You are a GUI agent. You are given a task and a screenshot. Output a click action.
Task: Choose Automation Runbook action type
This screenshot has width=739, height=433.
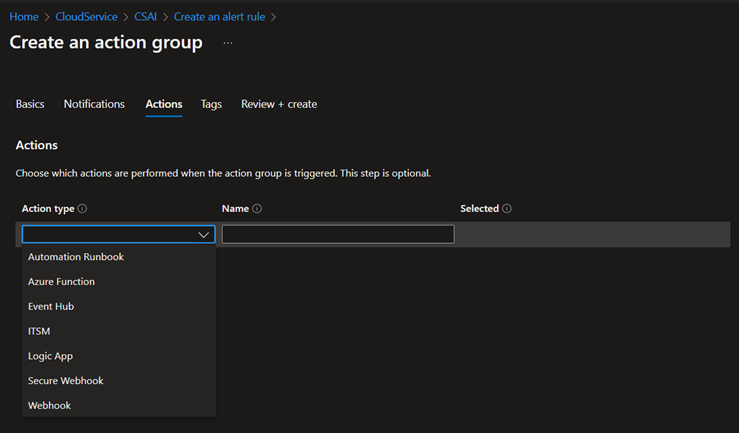[119, 257]
